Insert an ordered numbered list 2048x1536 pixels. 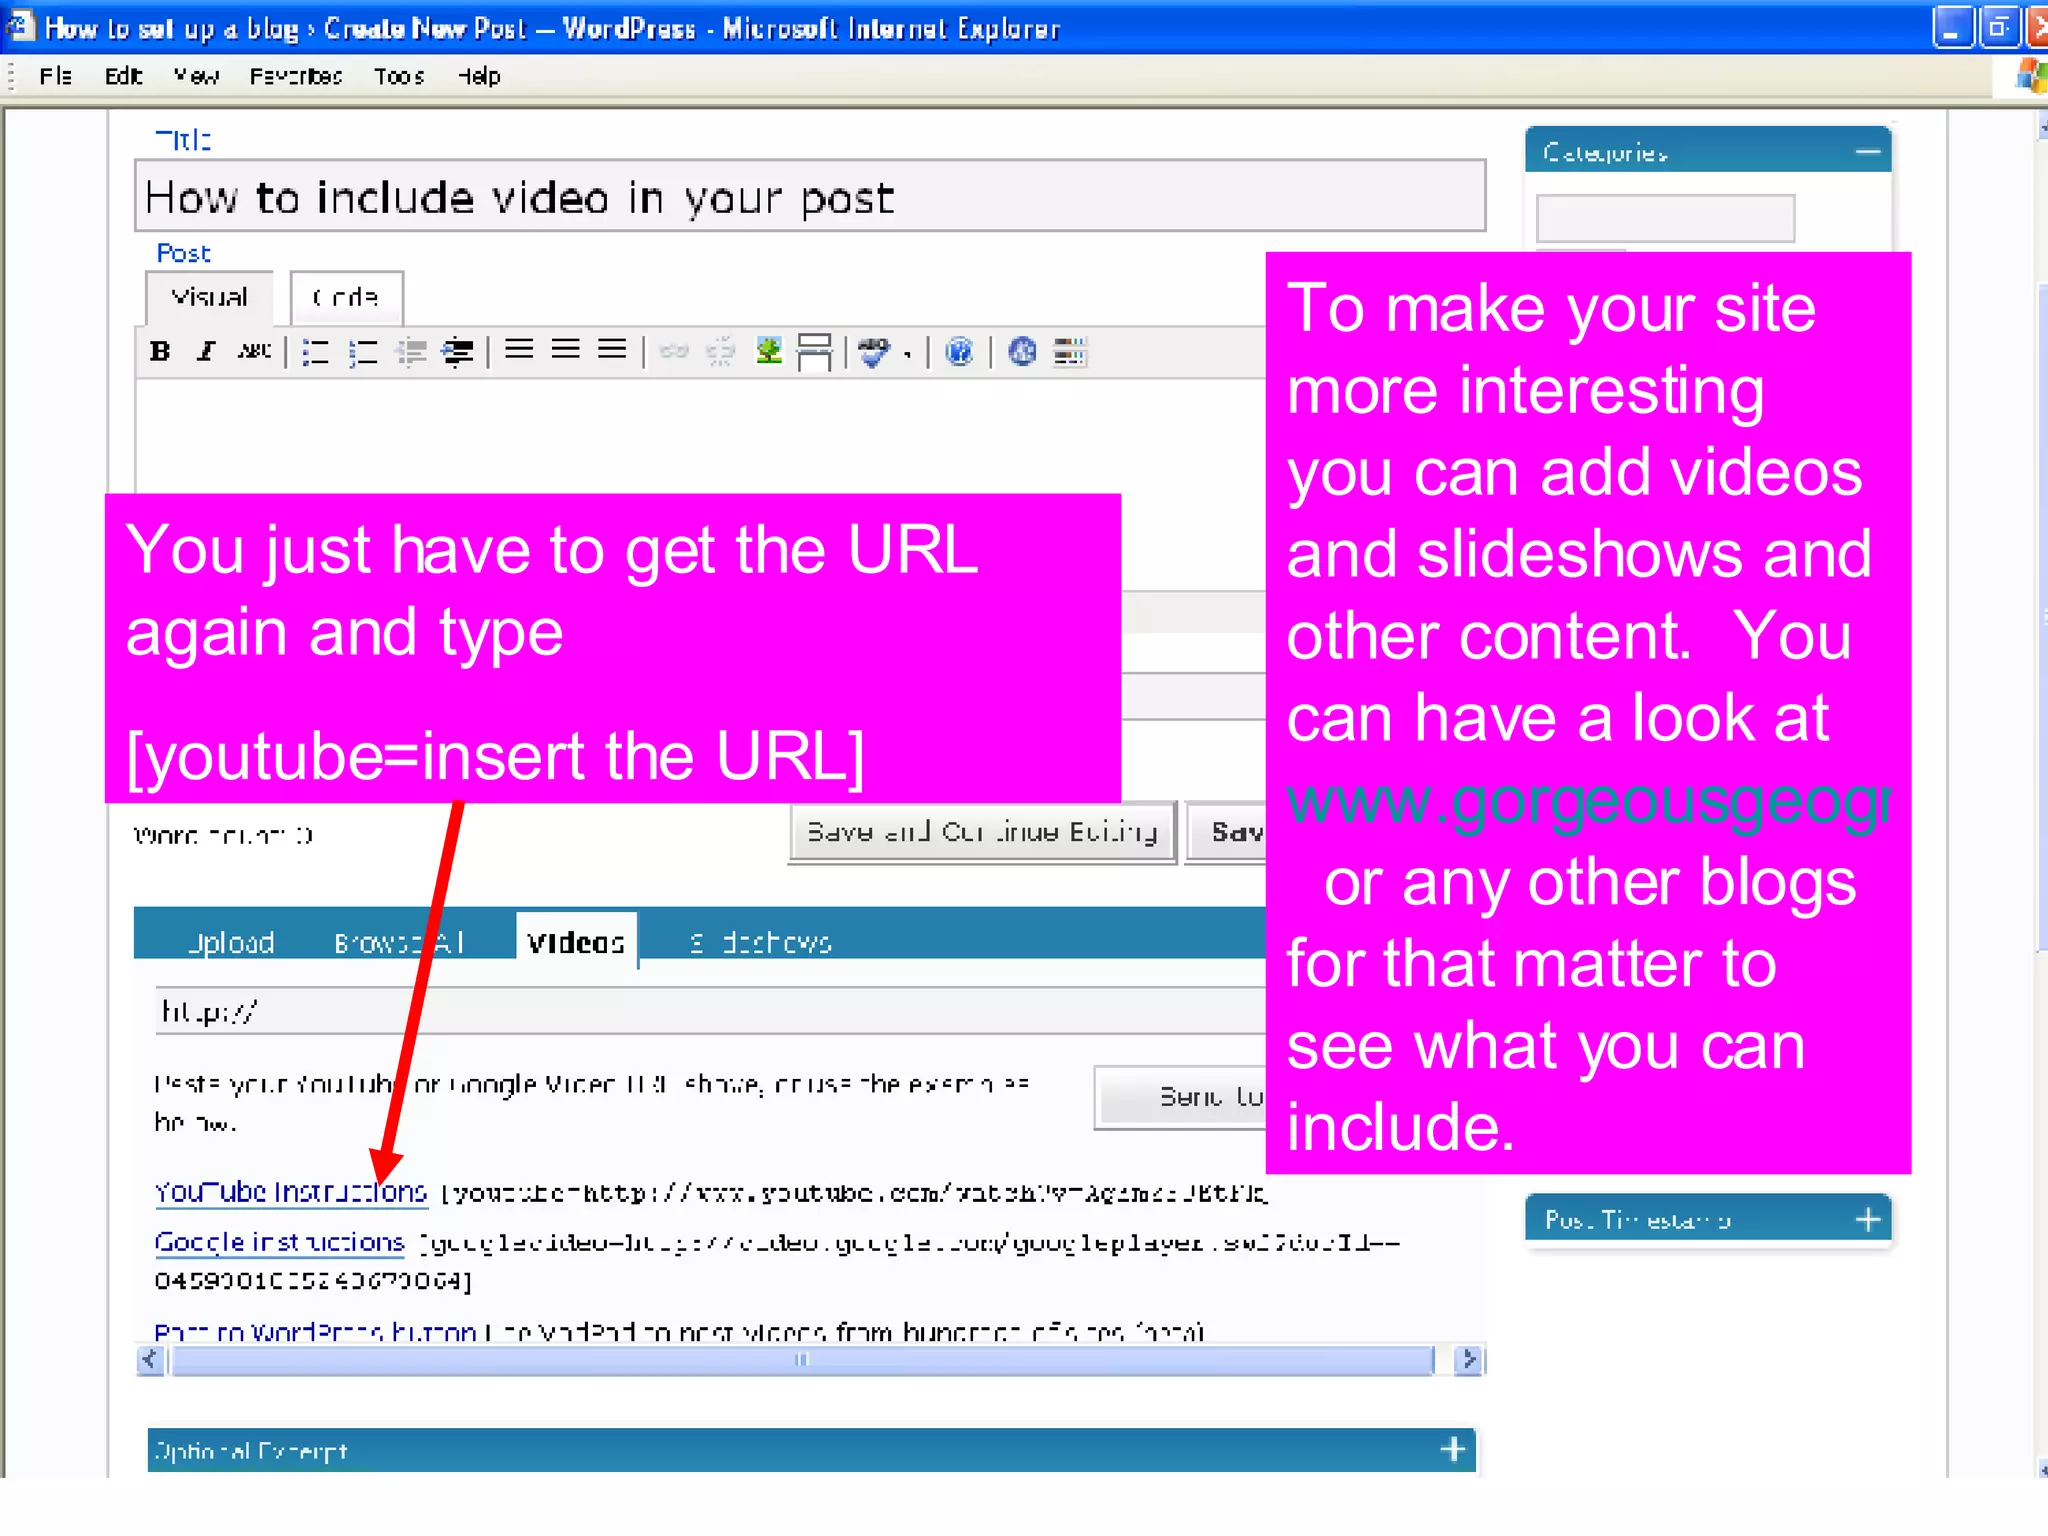click(x=363, y=352)
